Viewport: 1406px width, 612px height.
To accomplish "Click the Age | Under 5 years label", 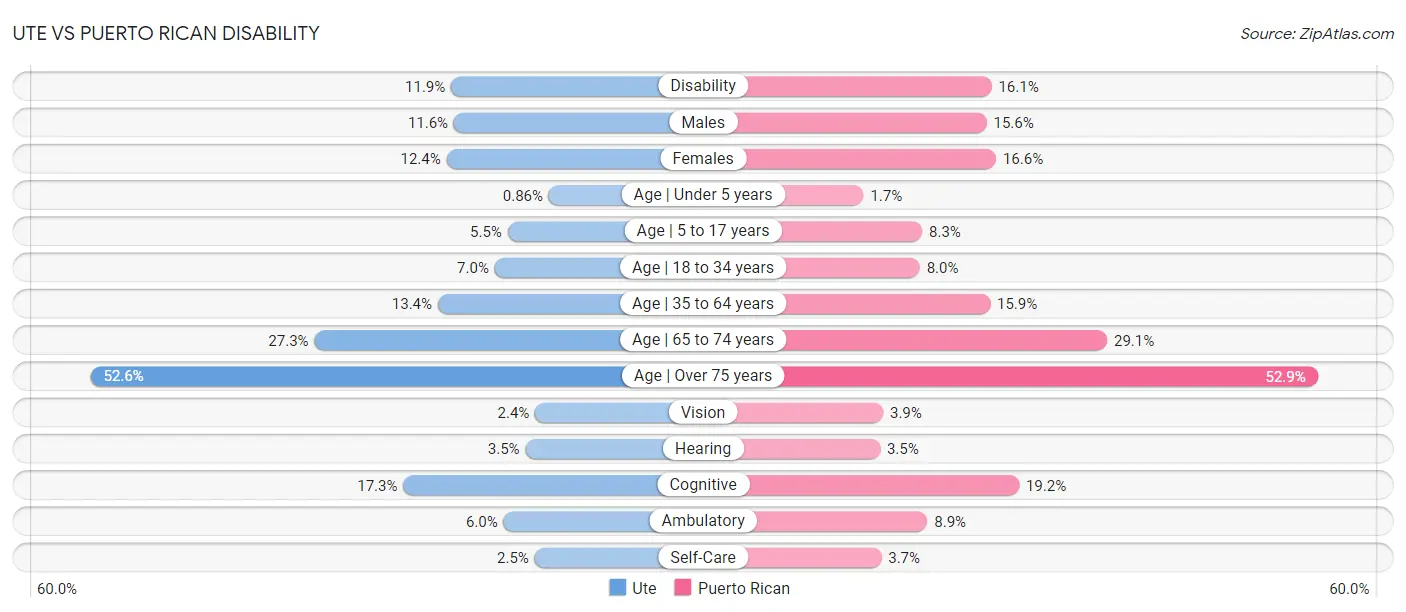I will 703,195.
